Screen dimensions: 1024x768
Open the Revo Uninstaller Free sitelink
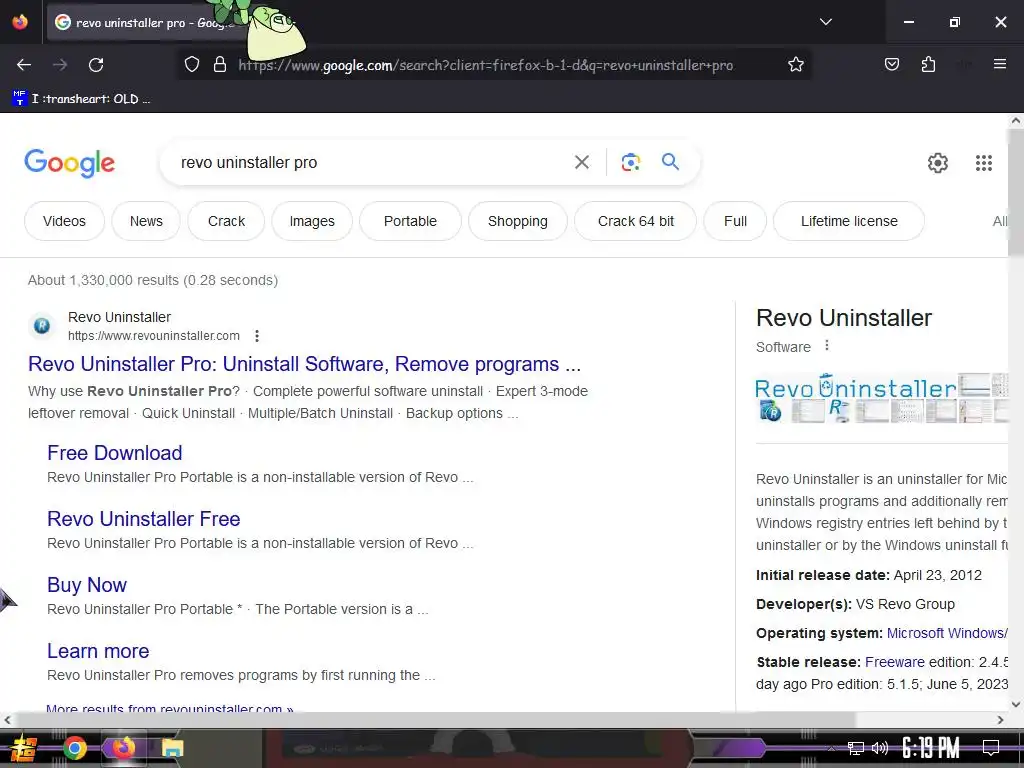pyautogui.click(x=144, y=519)
